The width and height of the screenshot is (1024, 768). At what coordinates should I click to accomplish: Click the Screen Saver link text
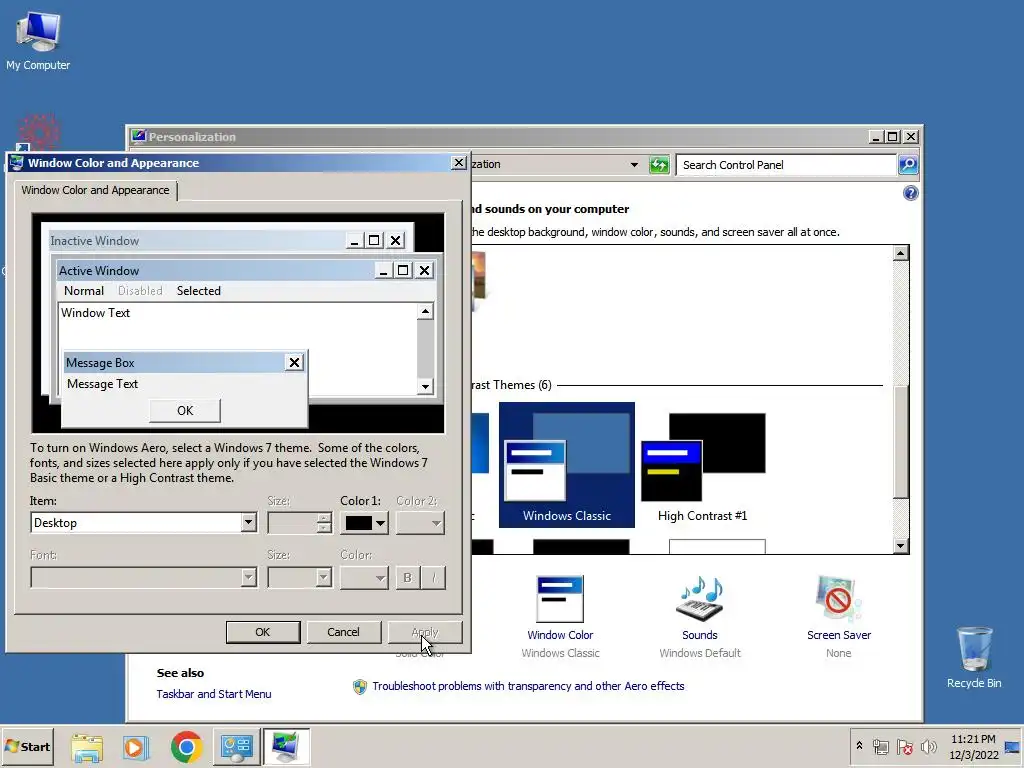point(839,635)
